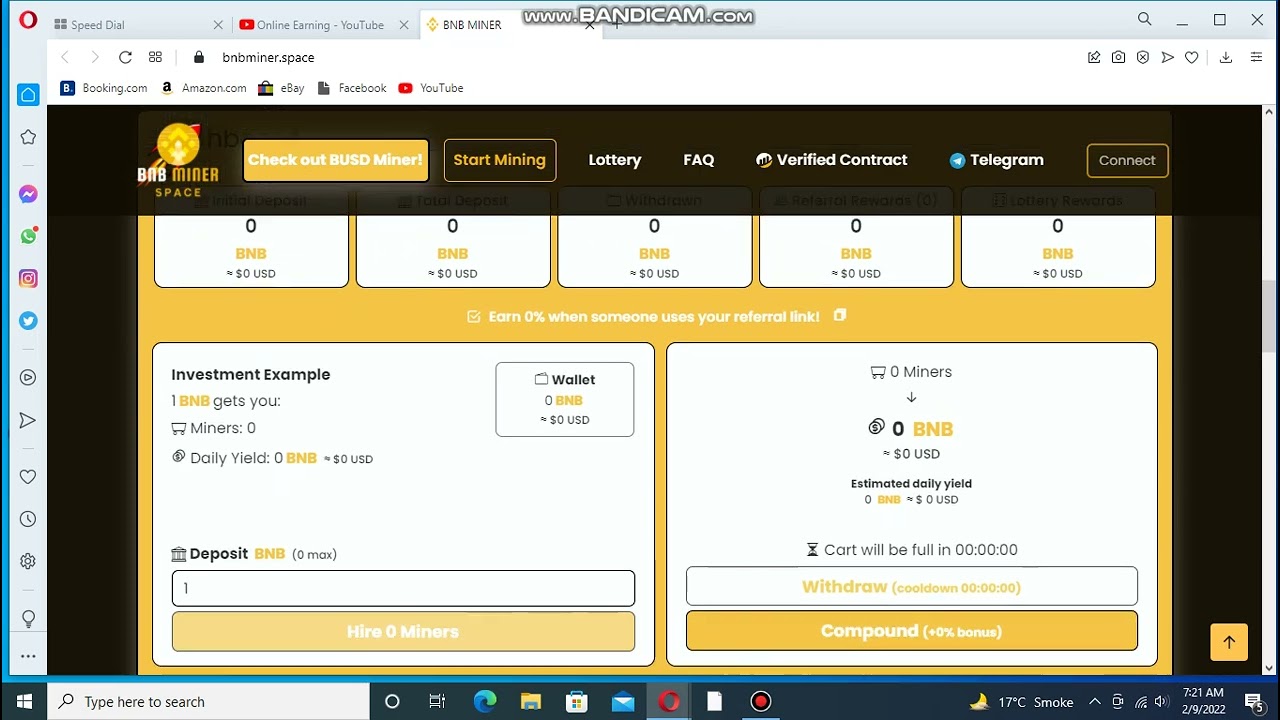Open the lightbulb icon in sidebar
Screen dimensions: 1280x720
pyautogui.click(x=28, y=618)
